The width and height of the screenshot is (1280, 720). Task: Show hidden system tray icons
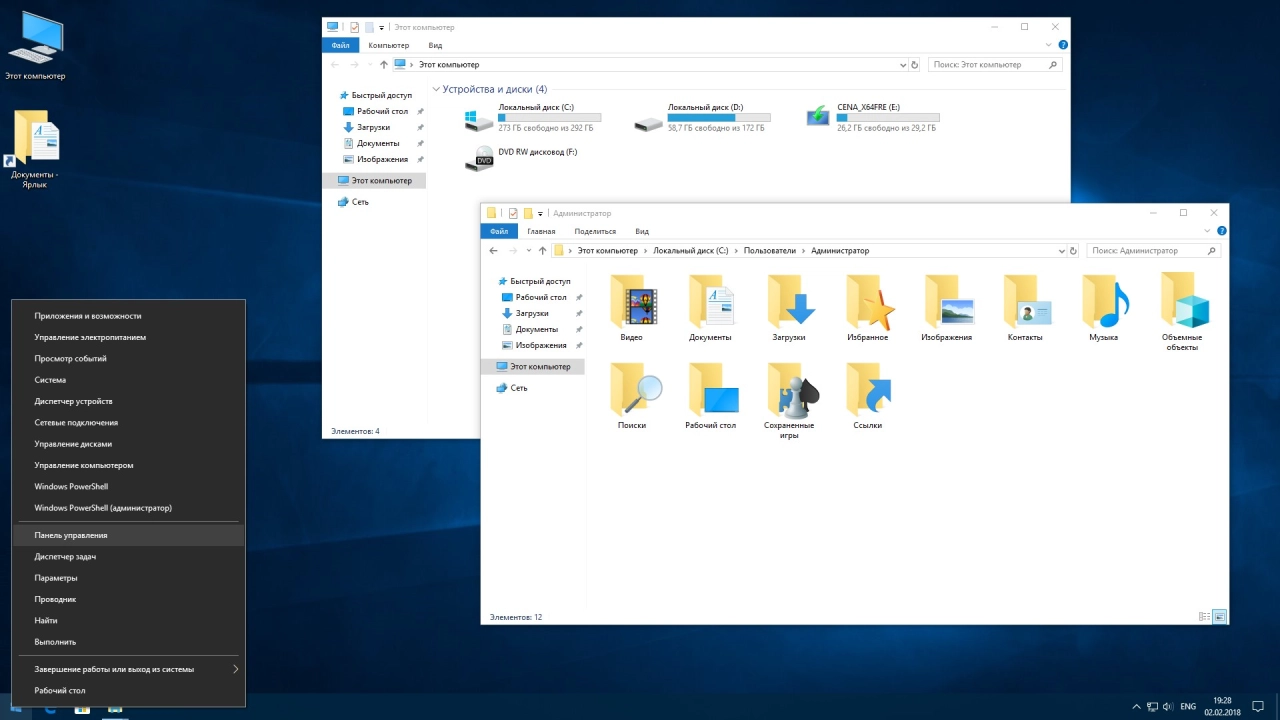point(1136,706)
